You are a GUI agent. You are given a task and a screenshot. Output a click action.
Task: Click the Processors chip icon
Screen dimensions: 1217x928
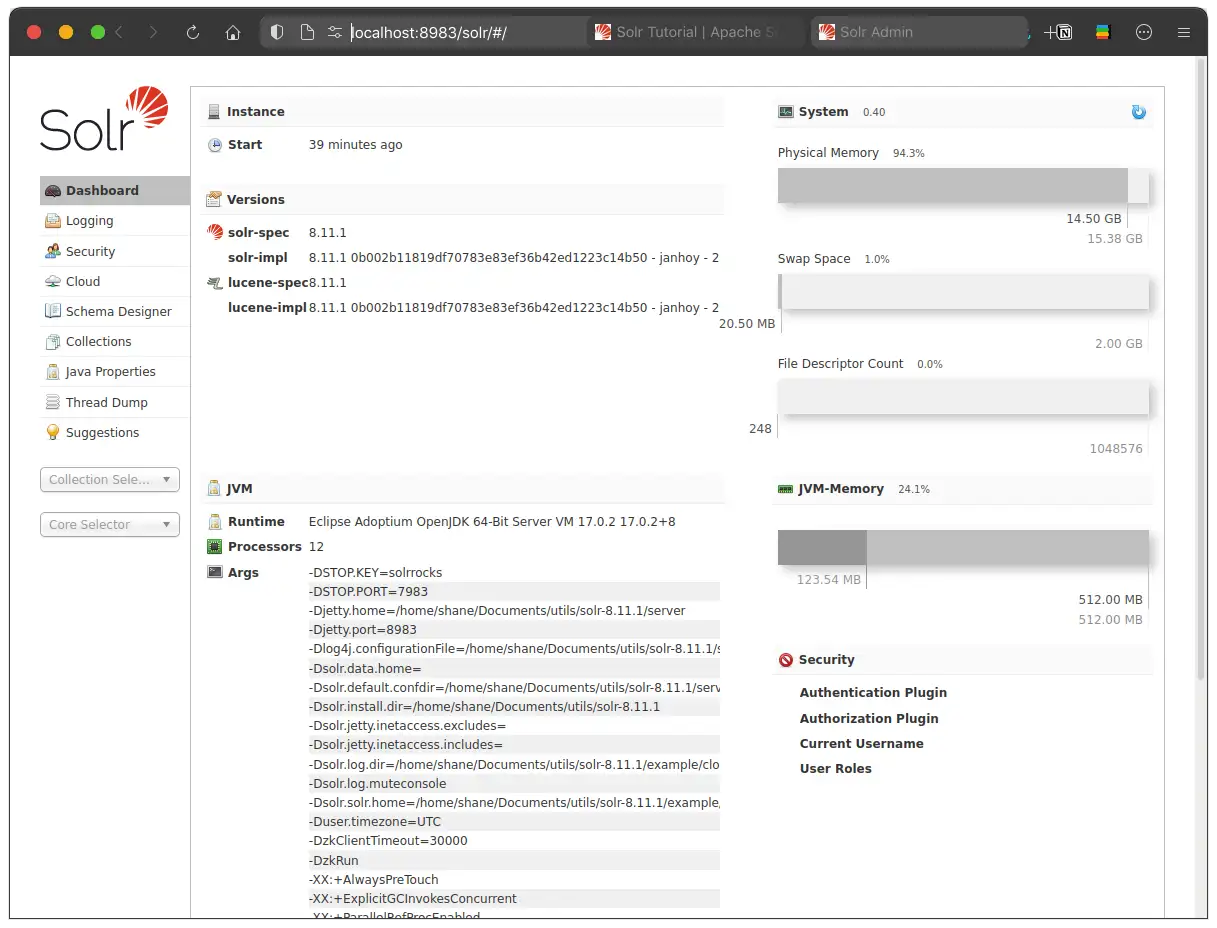(214, 547)
